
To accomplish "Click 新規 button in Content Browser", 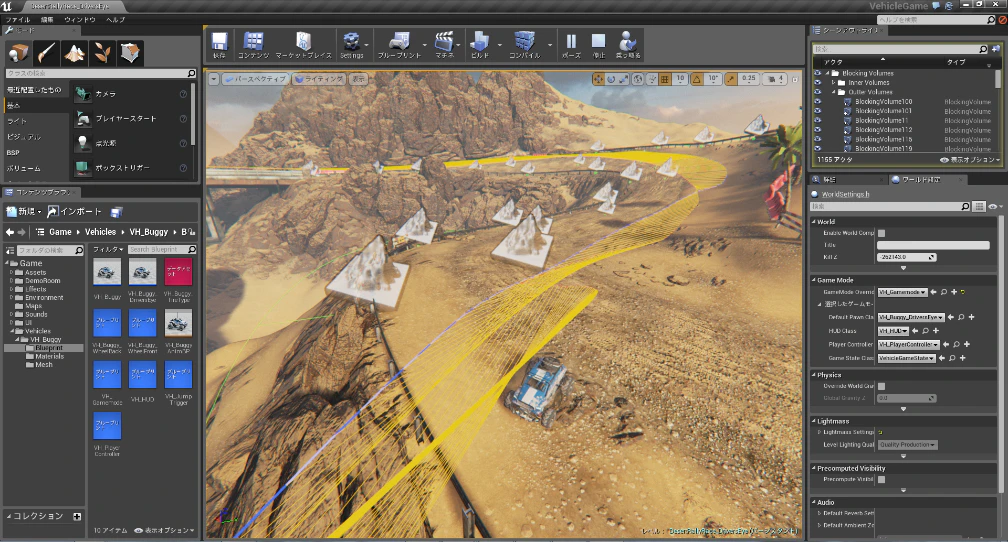I will (x=24, y=212).
